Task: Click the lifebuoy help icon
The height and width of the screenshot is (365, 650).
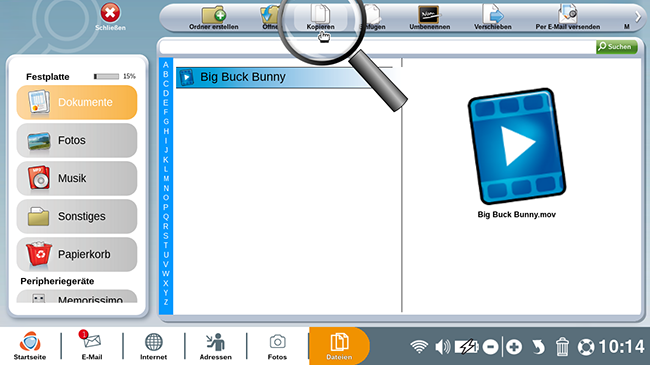Action: coord(586,347)
